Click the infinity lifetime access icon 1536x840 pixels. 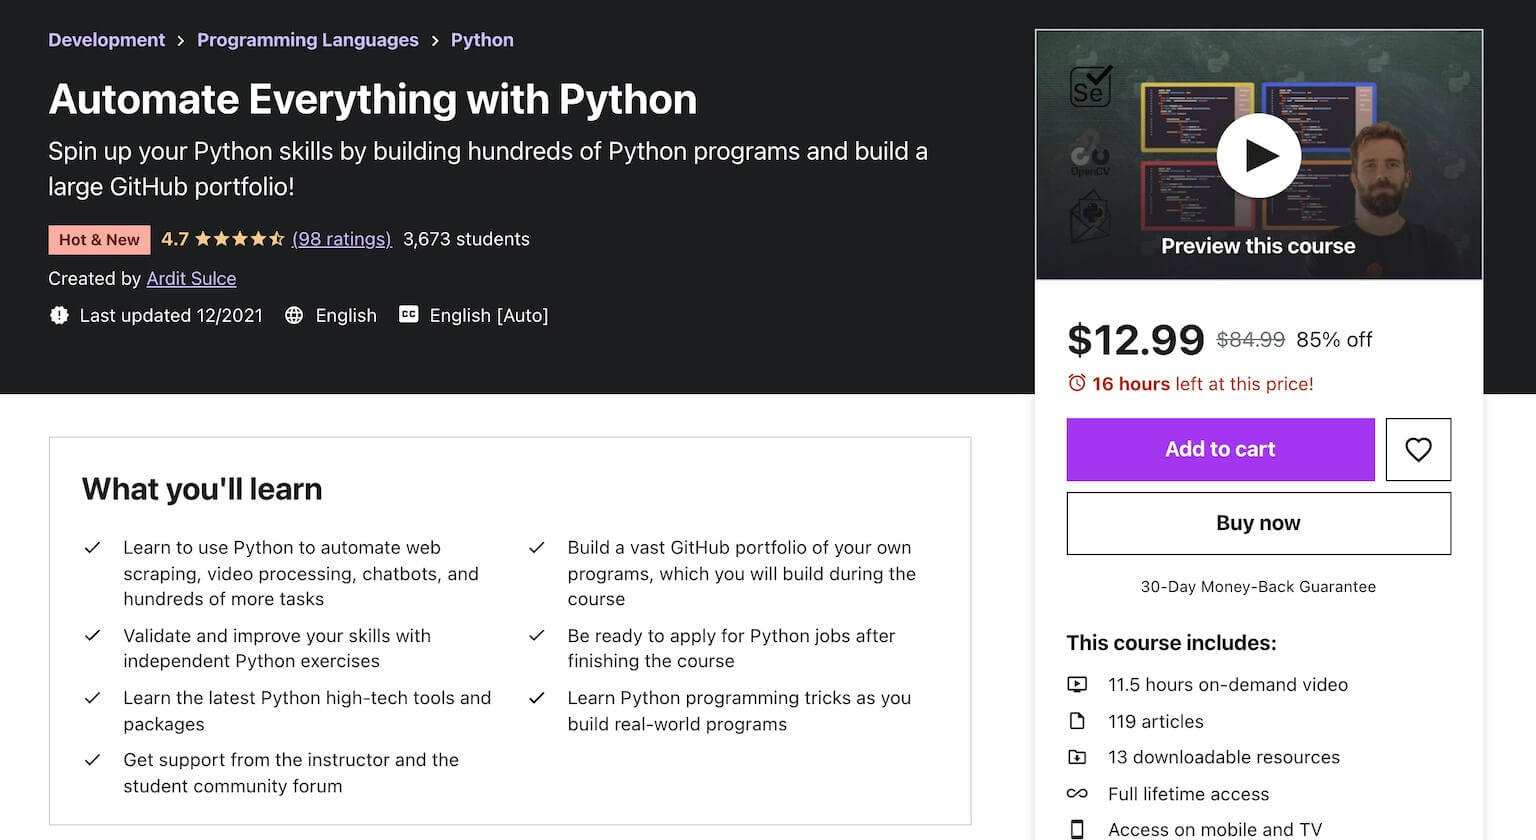[x=1077, y=793]
